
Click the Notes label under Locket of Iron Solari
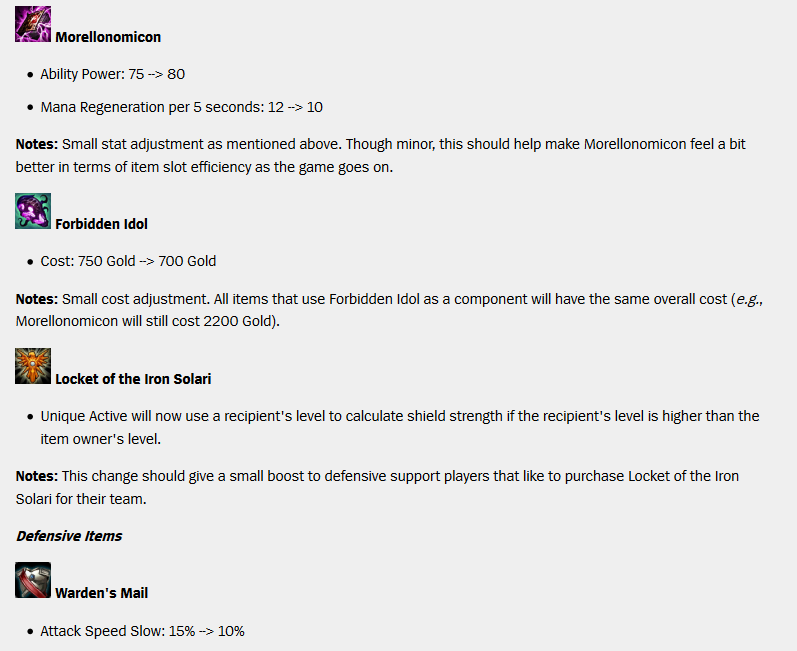tap(37, 476)
